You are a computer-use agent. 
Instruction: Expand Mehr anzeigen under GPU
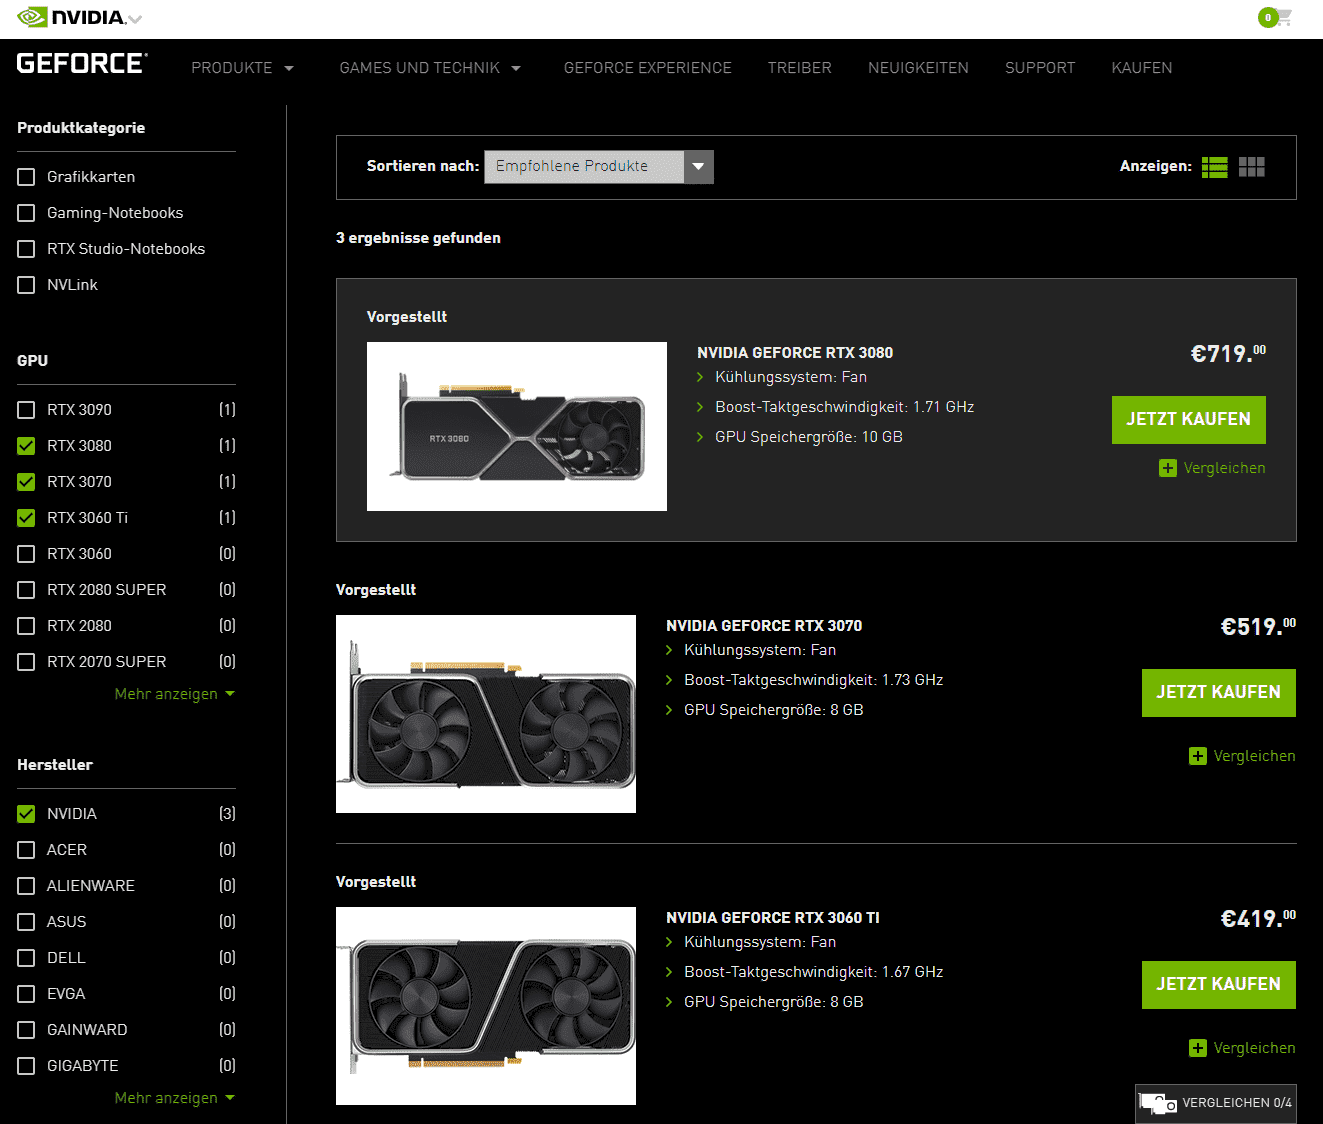pyautogui.click(x=175, y=694)
